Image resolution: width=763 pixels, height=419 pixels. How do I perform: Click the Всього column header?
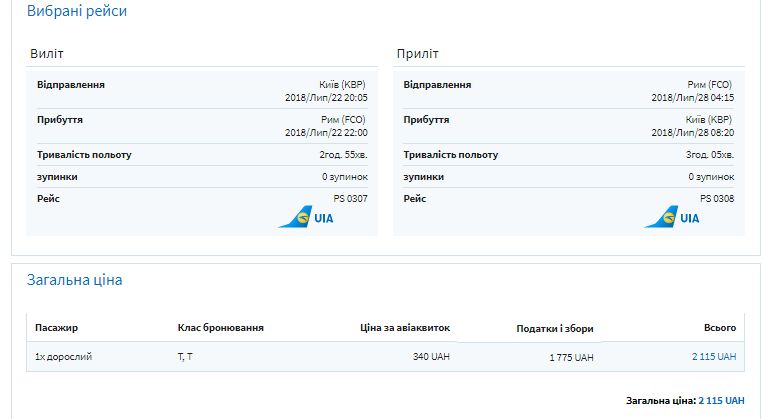click(720, 328)
